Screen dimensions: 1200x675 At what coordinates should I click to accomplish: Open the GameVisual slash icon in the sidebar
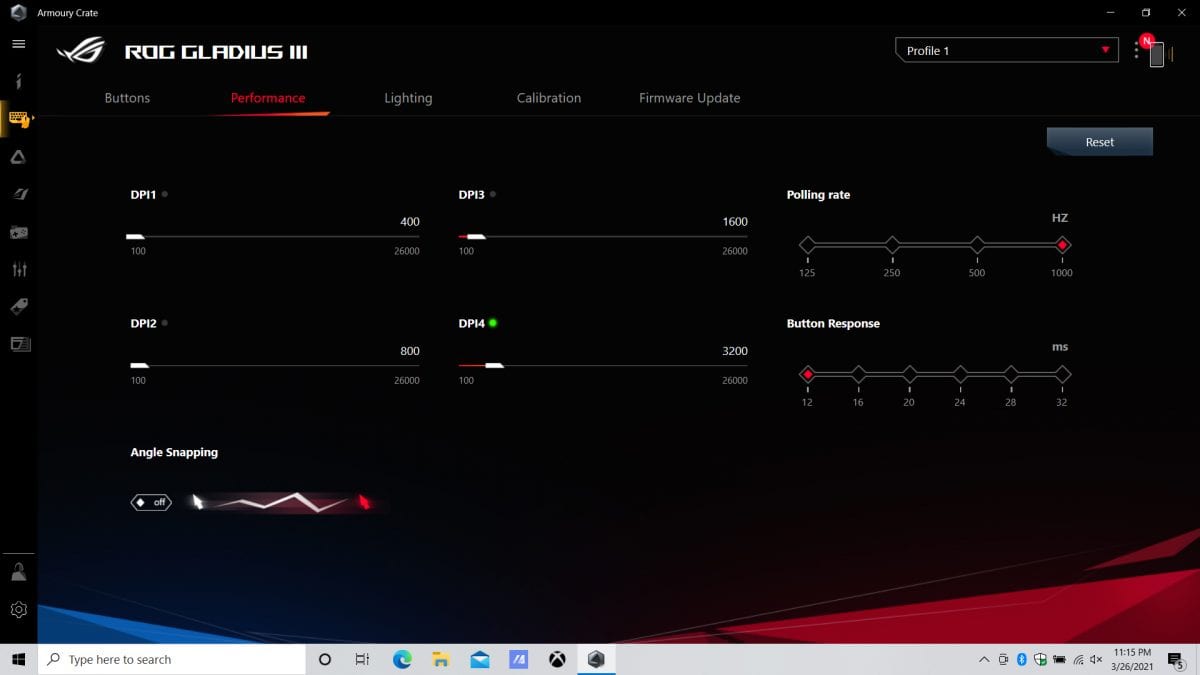tap(18, 194)
